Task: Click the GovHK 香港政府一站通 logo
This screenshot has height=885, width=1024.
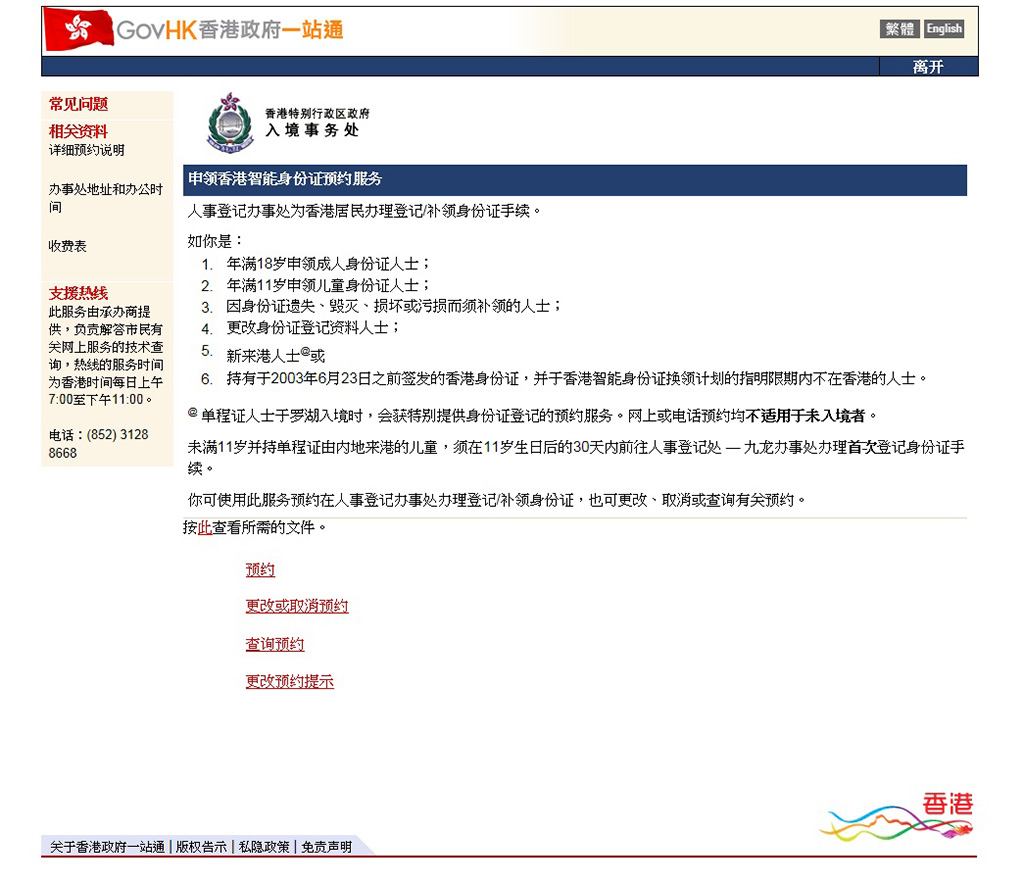Action: tap(228, 30)
